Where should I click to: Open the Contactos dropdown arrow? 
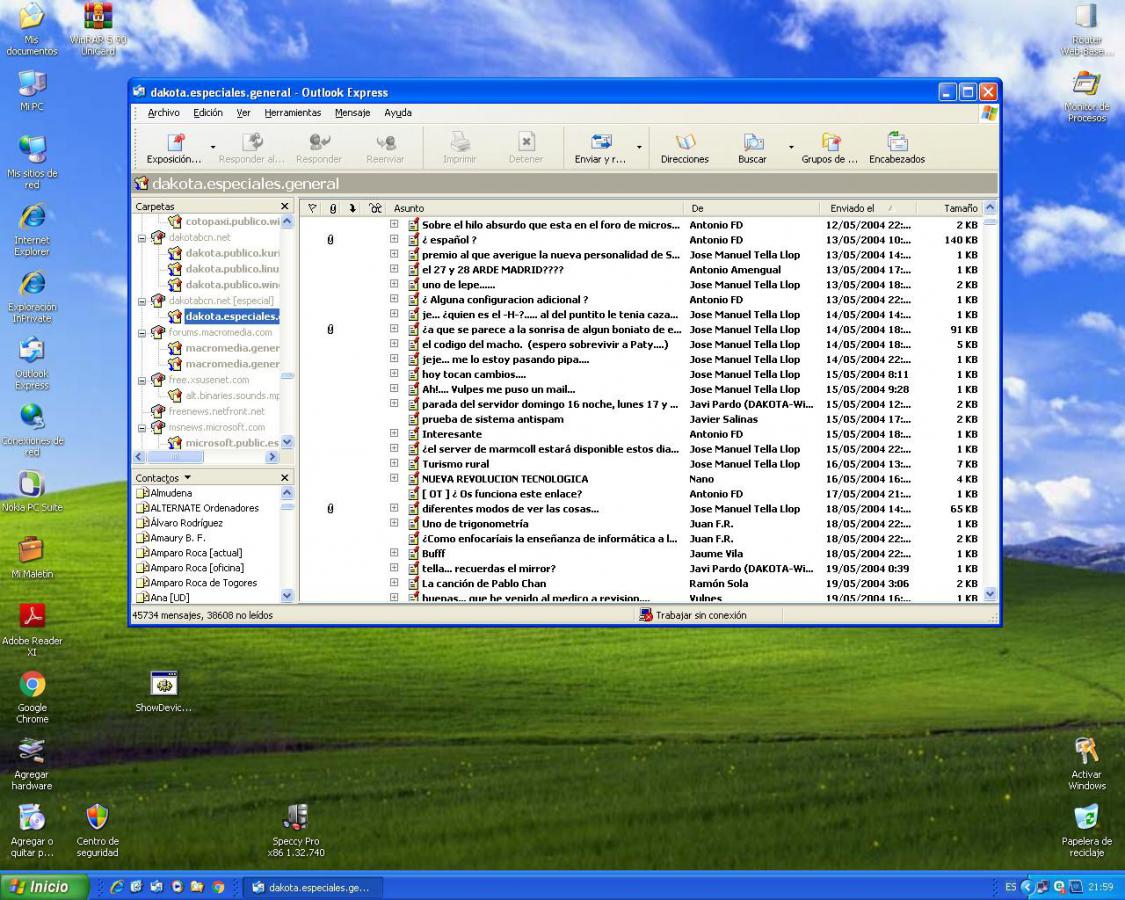(186, 478)
